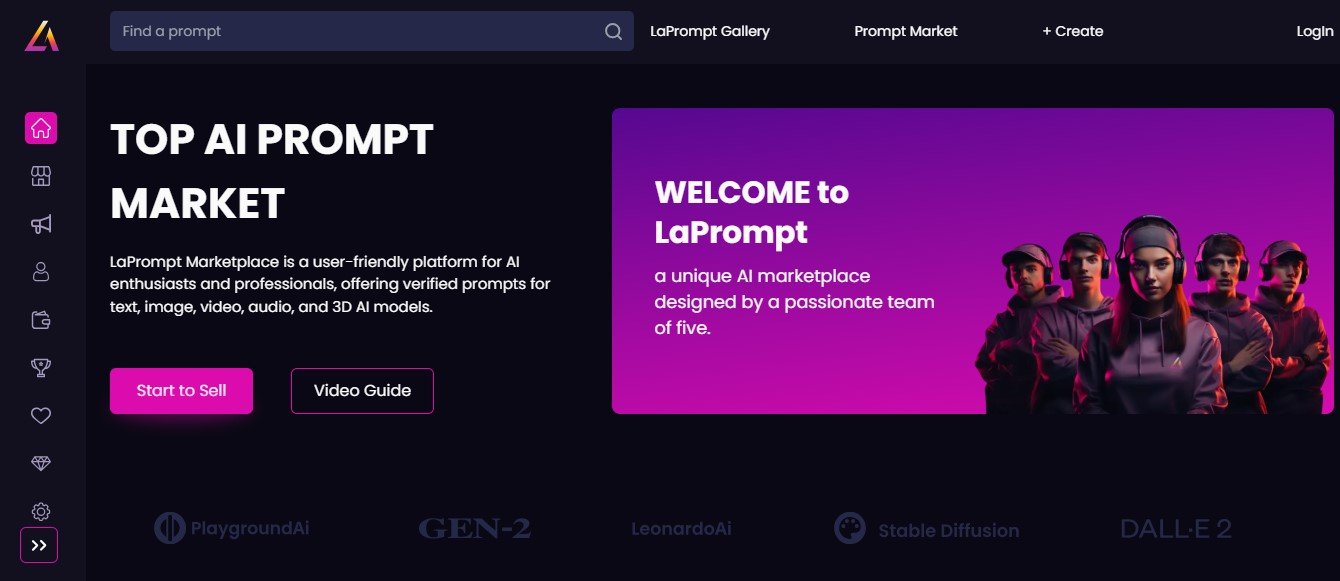Click the Welcome to LaPrompt banner

tap(972, 261)
